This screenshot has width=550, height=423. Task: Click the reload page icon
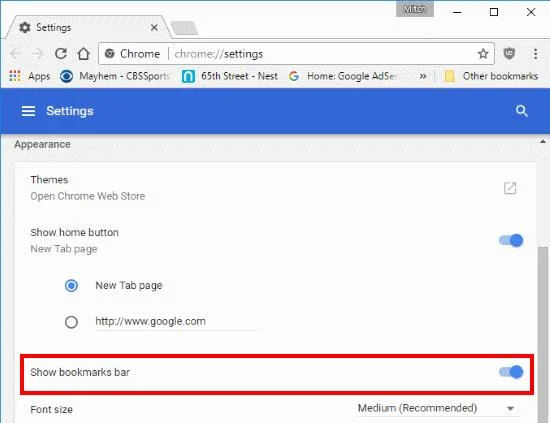coord(61,54)
